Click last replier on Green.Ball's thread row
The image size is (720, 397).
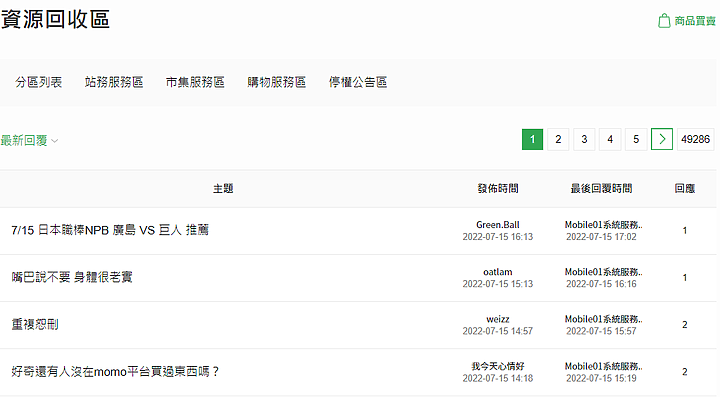603,225
